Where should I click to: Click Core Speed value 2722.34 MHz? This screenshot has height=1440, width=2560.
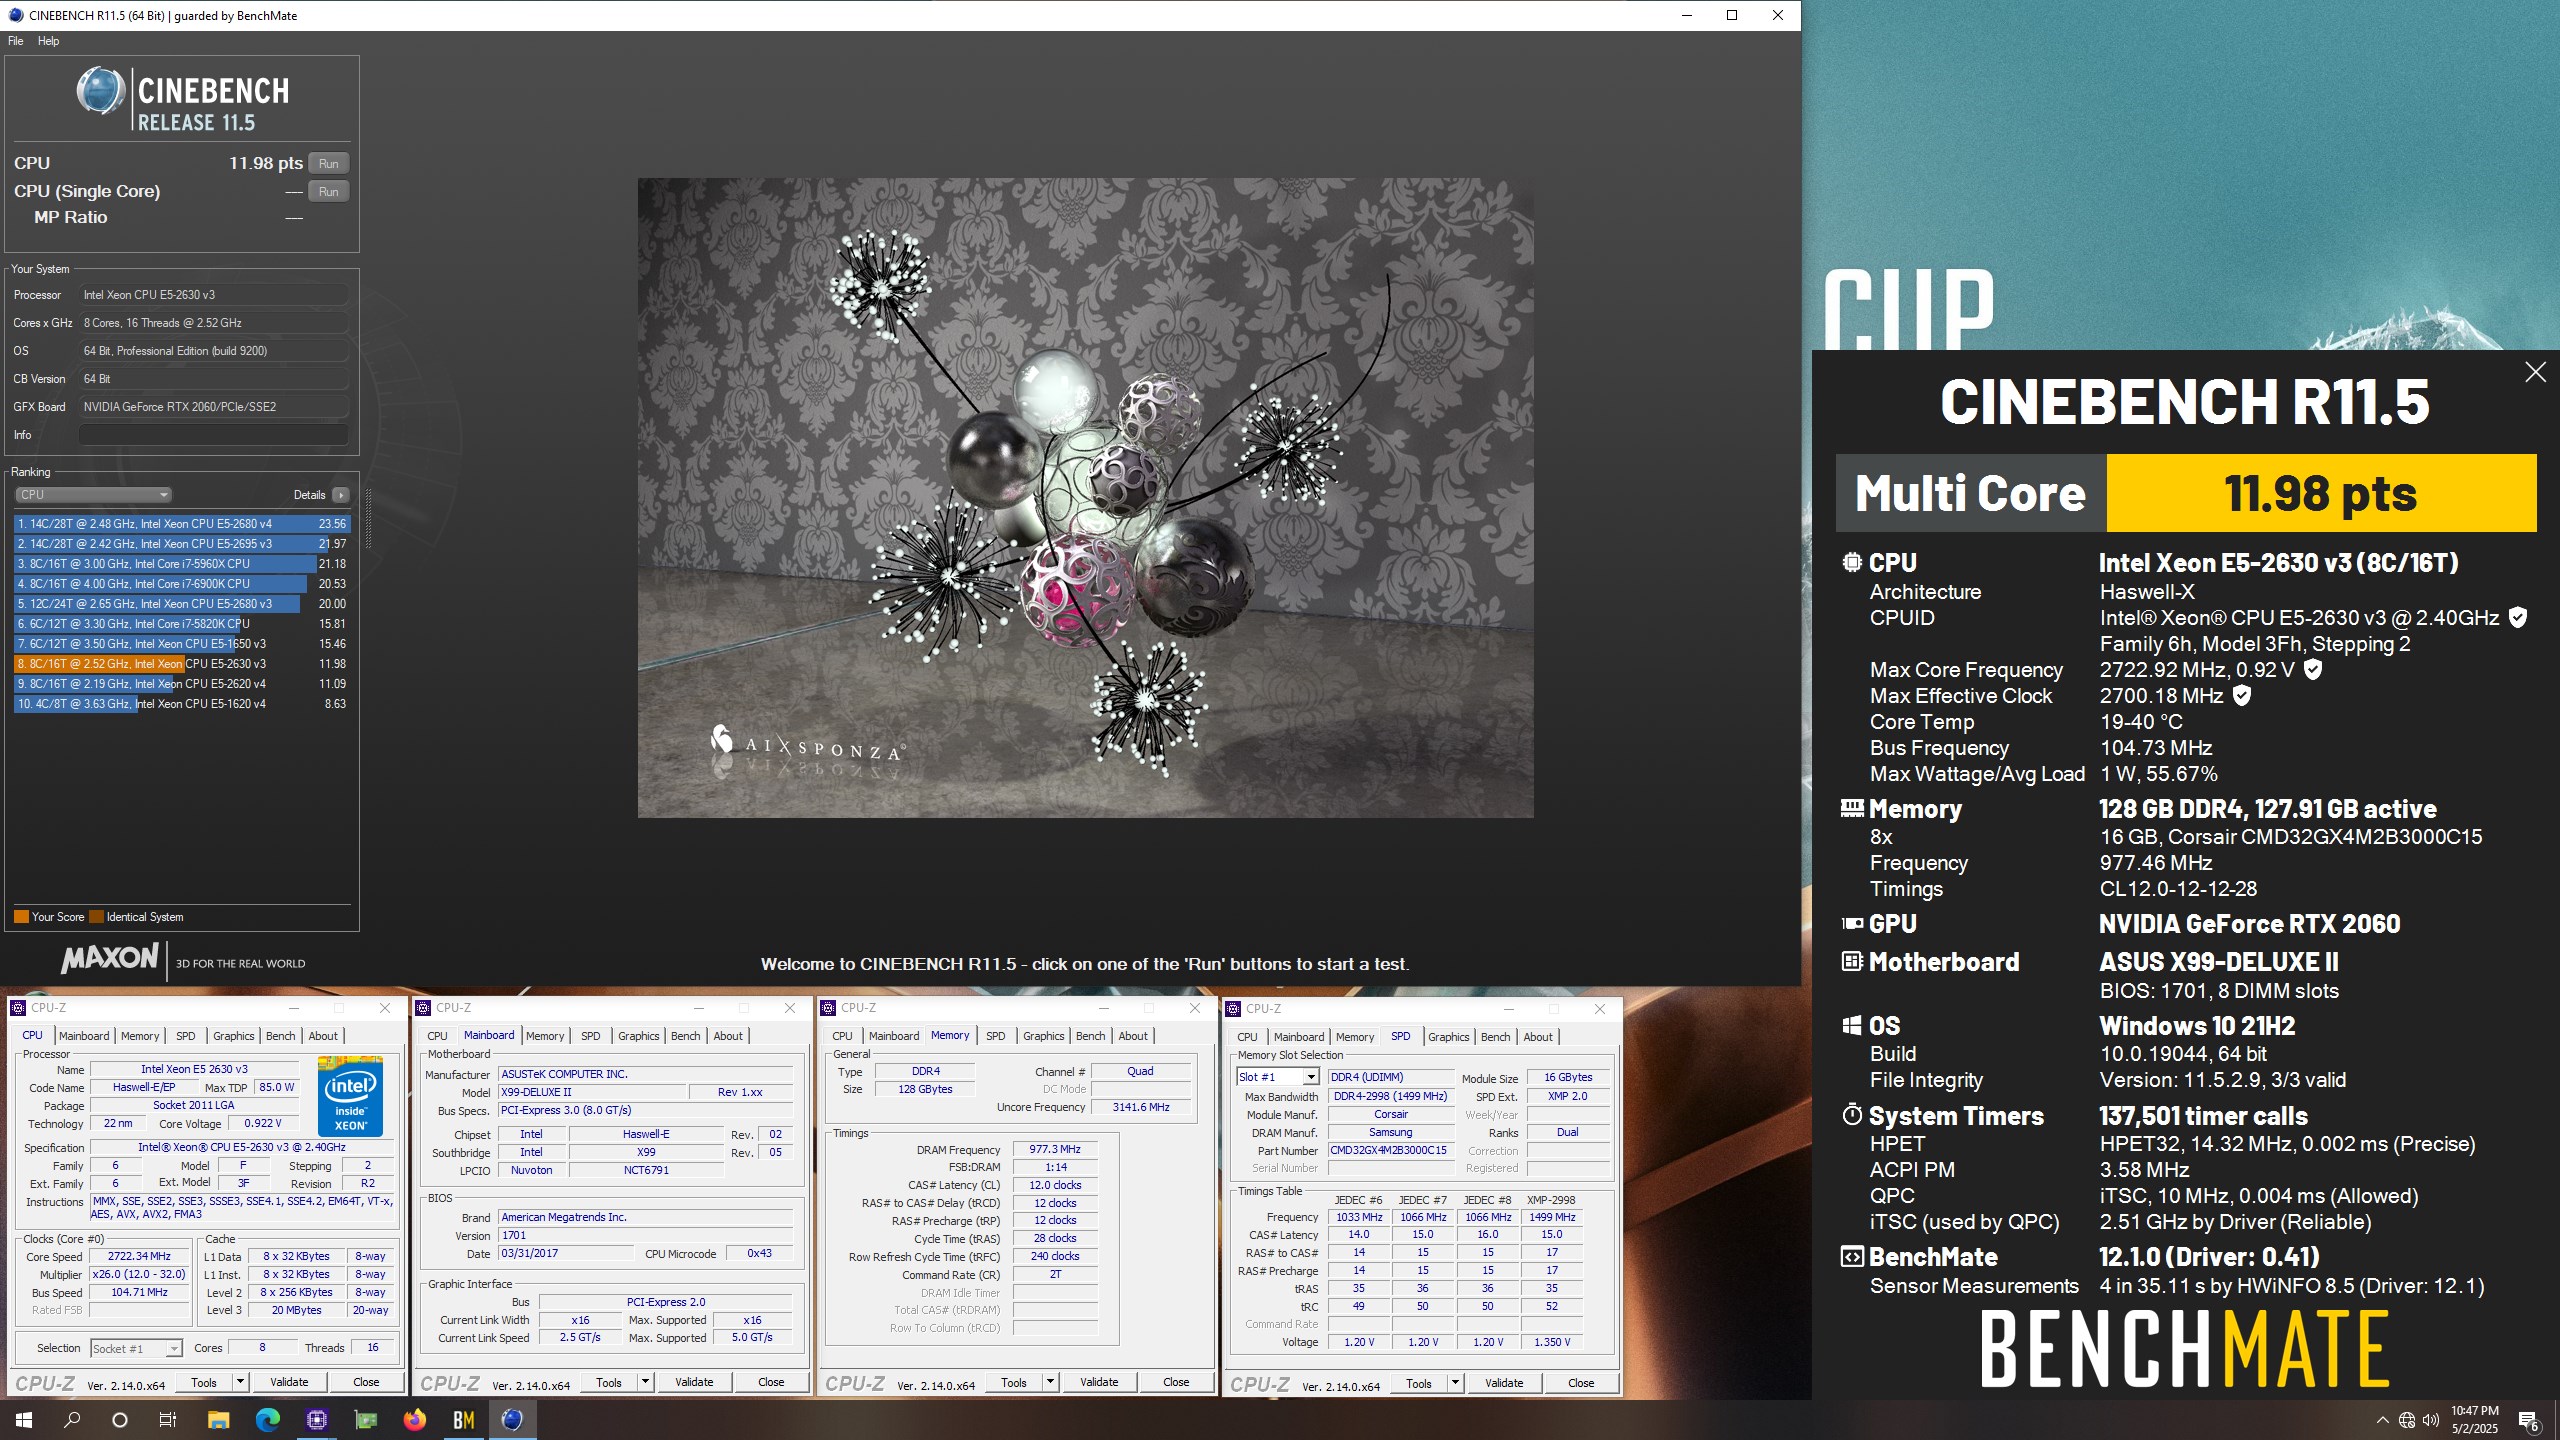[140, 1256]
